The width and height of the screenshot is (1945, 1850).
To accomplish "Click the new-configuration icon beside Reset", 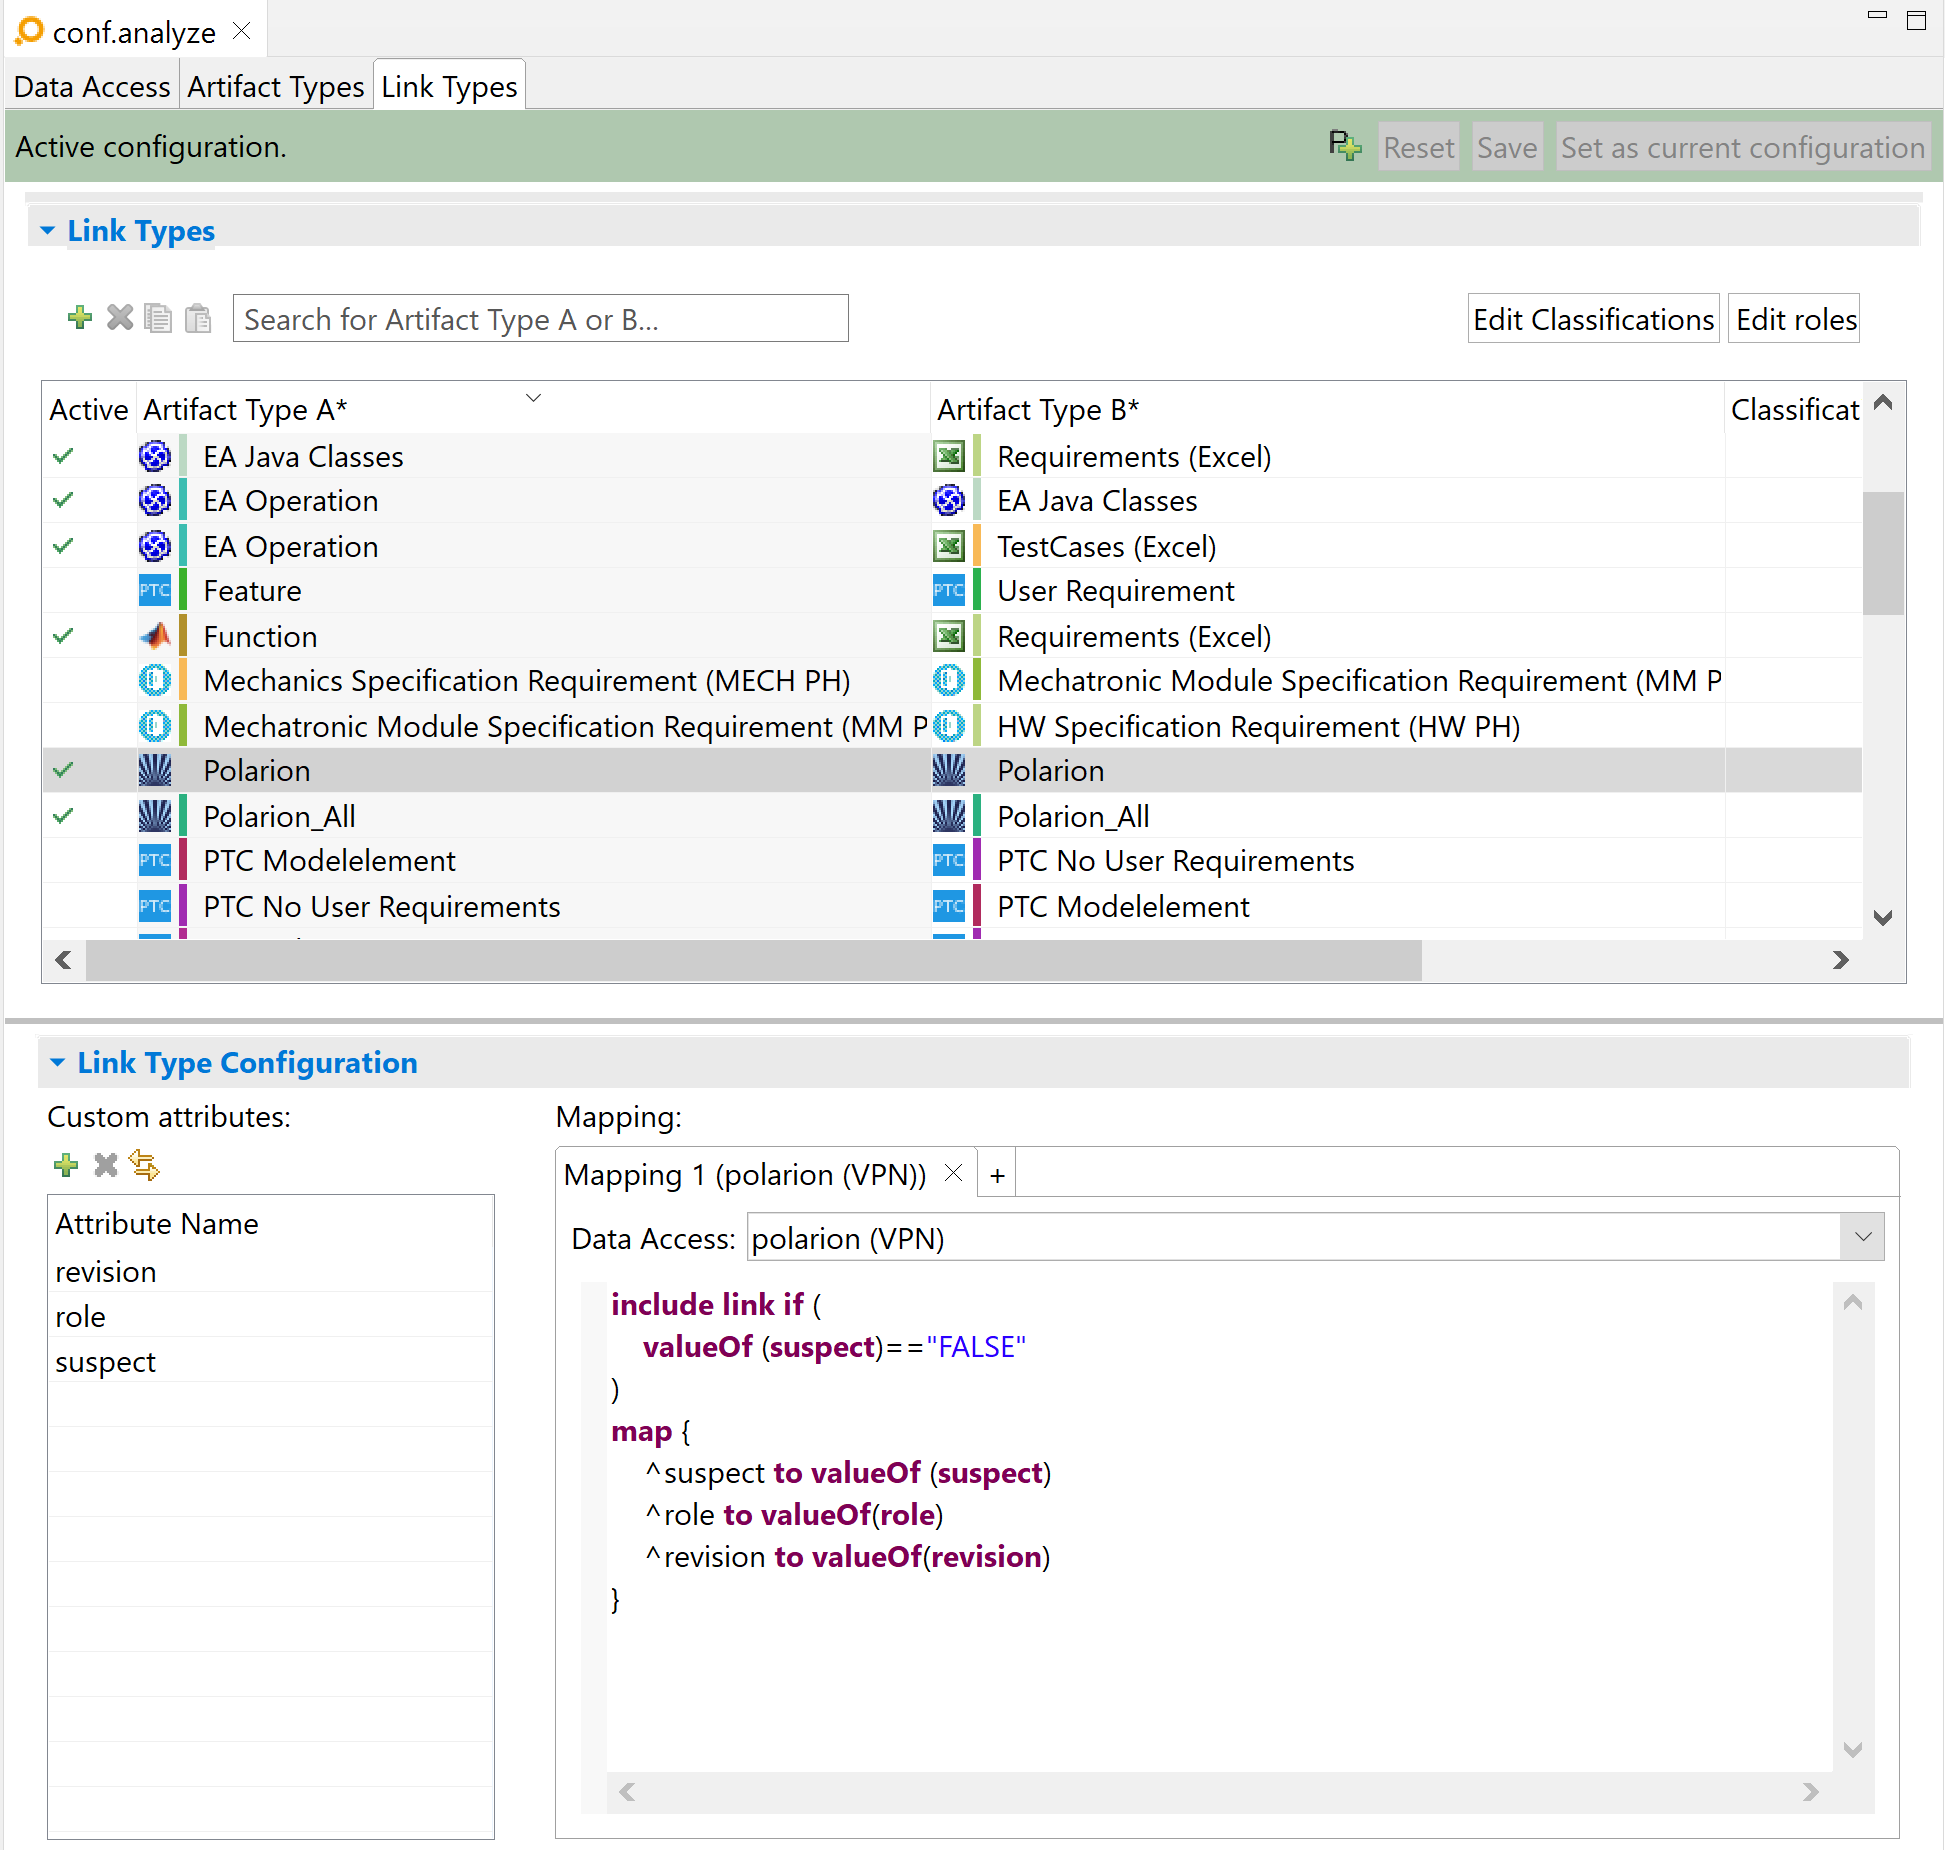I will (1345, 146).
